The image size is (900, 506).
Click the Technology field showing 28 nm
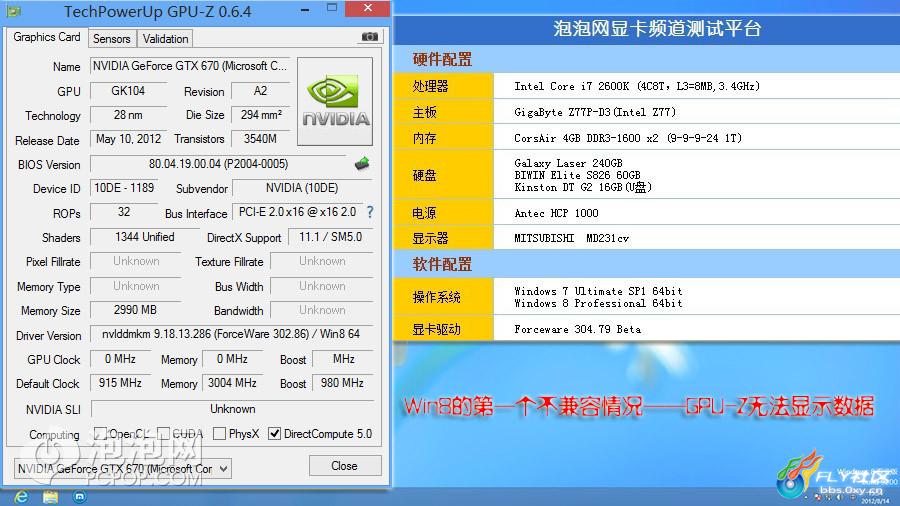128,115
